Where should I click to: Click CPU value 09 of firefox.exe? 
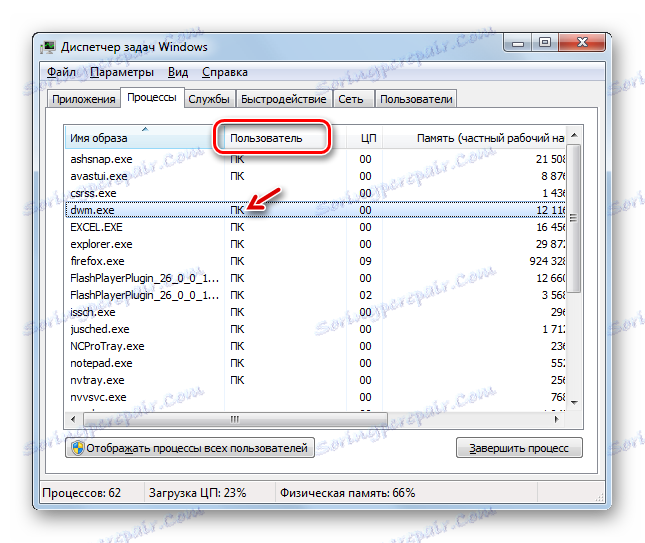[x=365, y=261]
